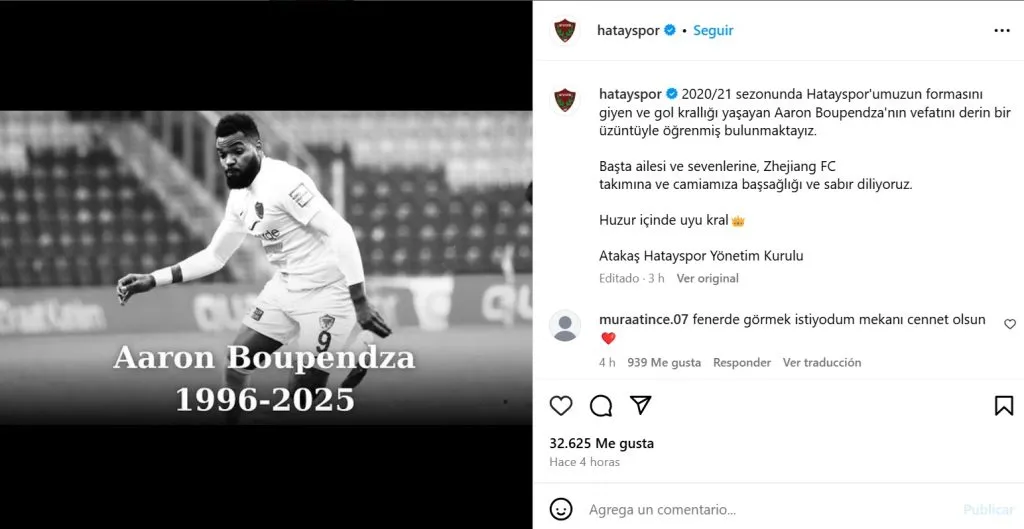The image size is (1024, 529).
Task: Click hatayspor username in the header
Action: pyautogui.click(x=628, y=31)
